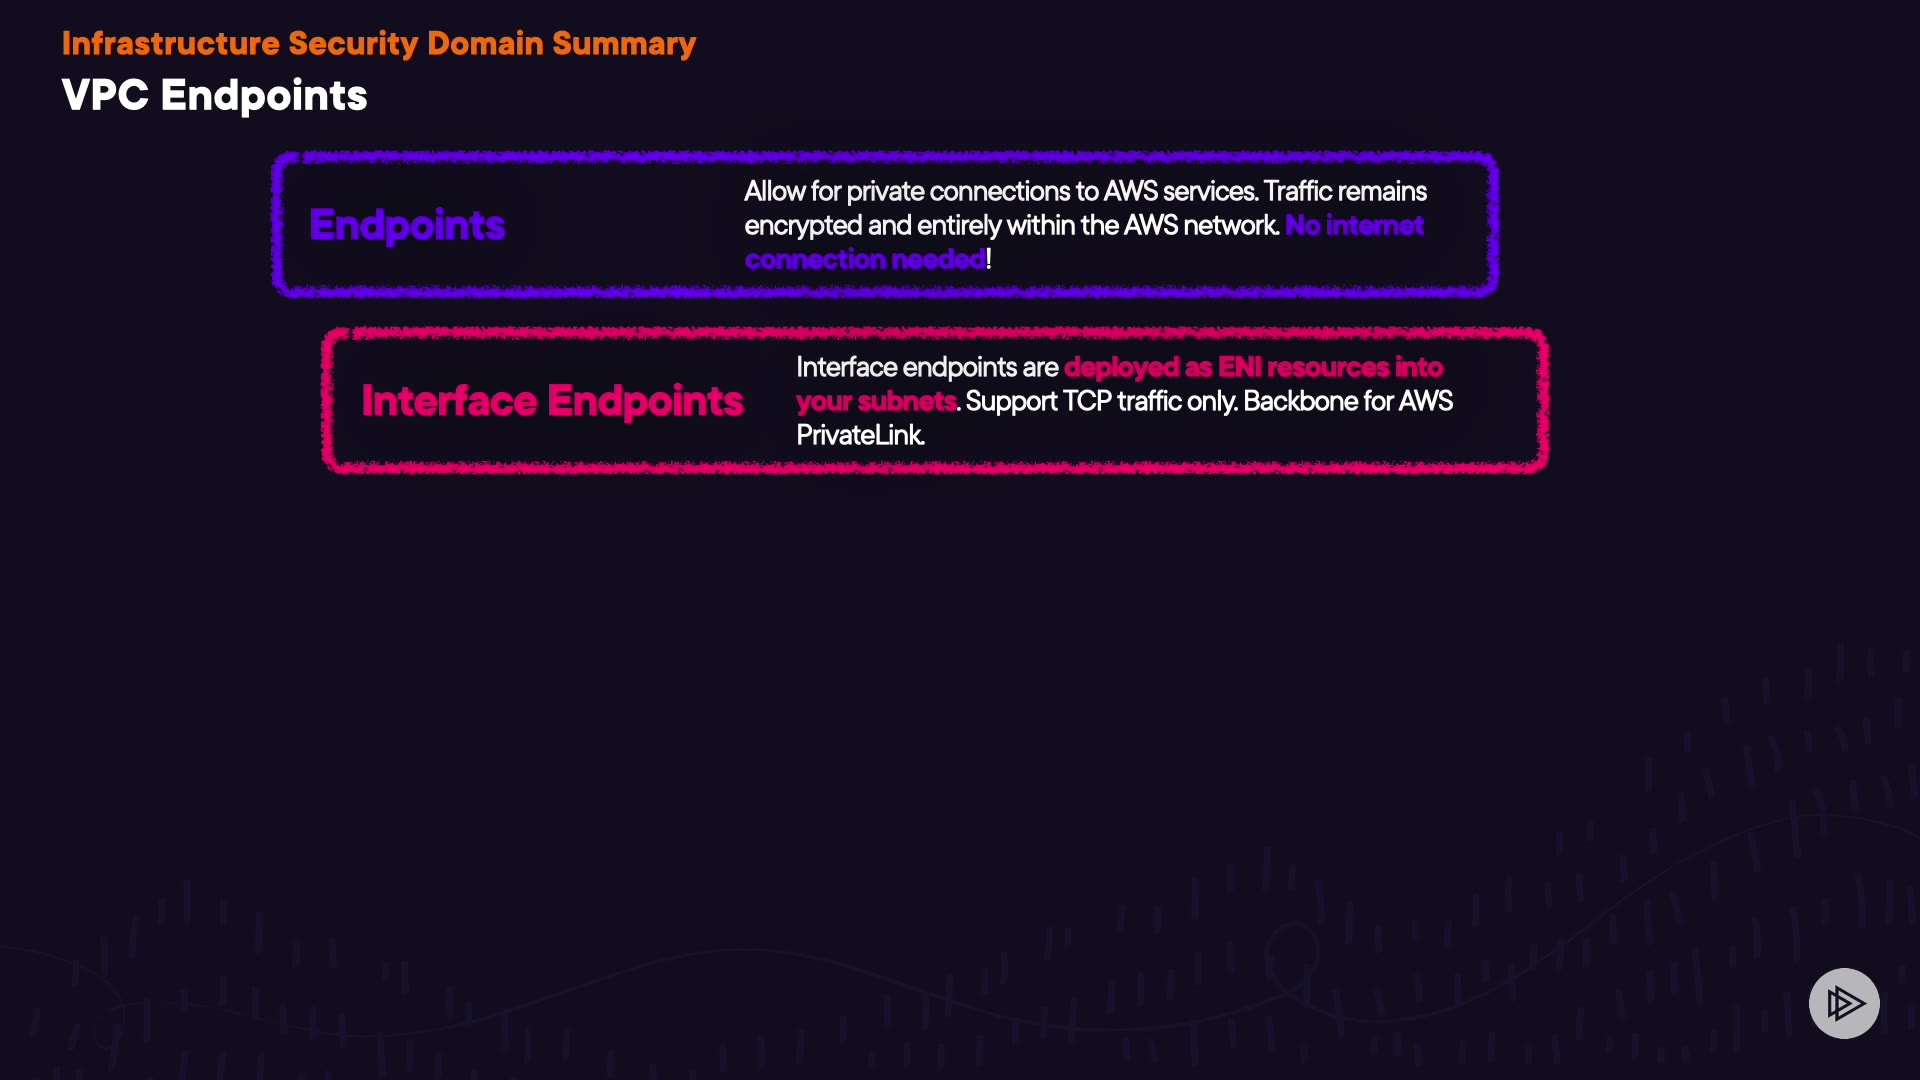Click 'Allow for private connections to AWS services'
Screen dimensions: 1920x1080
[1000, 191]
